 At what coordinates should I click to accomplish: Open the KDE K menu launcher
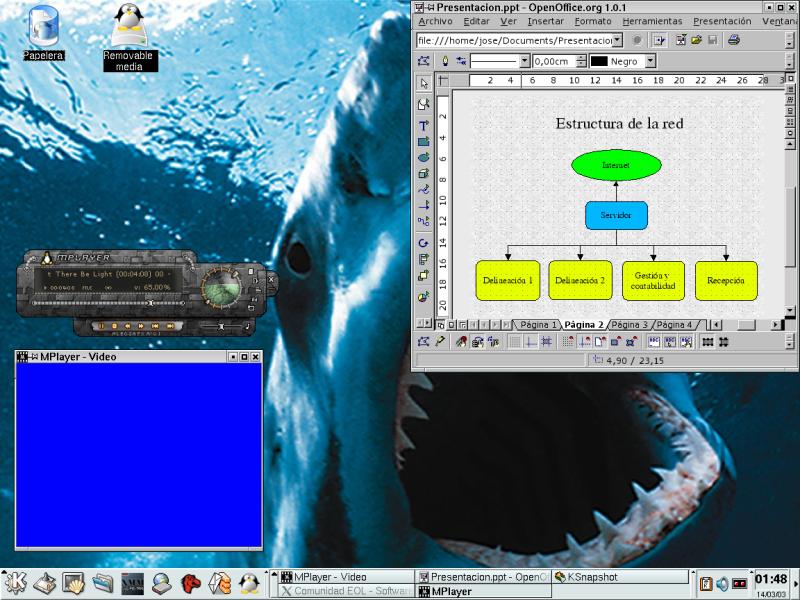[x=15, y=582]
